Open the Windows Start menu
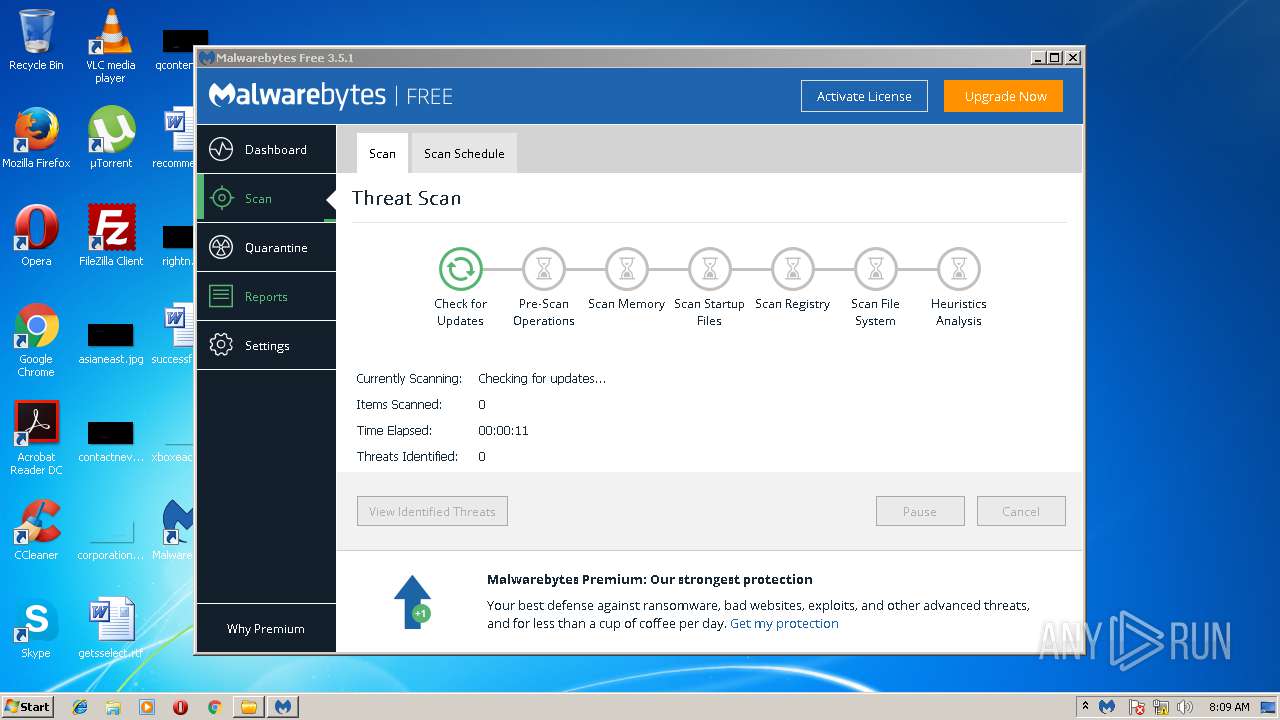Image resolution: width=1280 pixels, height=720 pixels. point(28,706)
